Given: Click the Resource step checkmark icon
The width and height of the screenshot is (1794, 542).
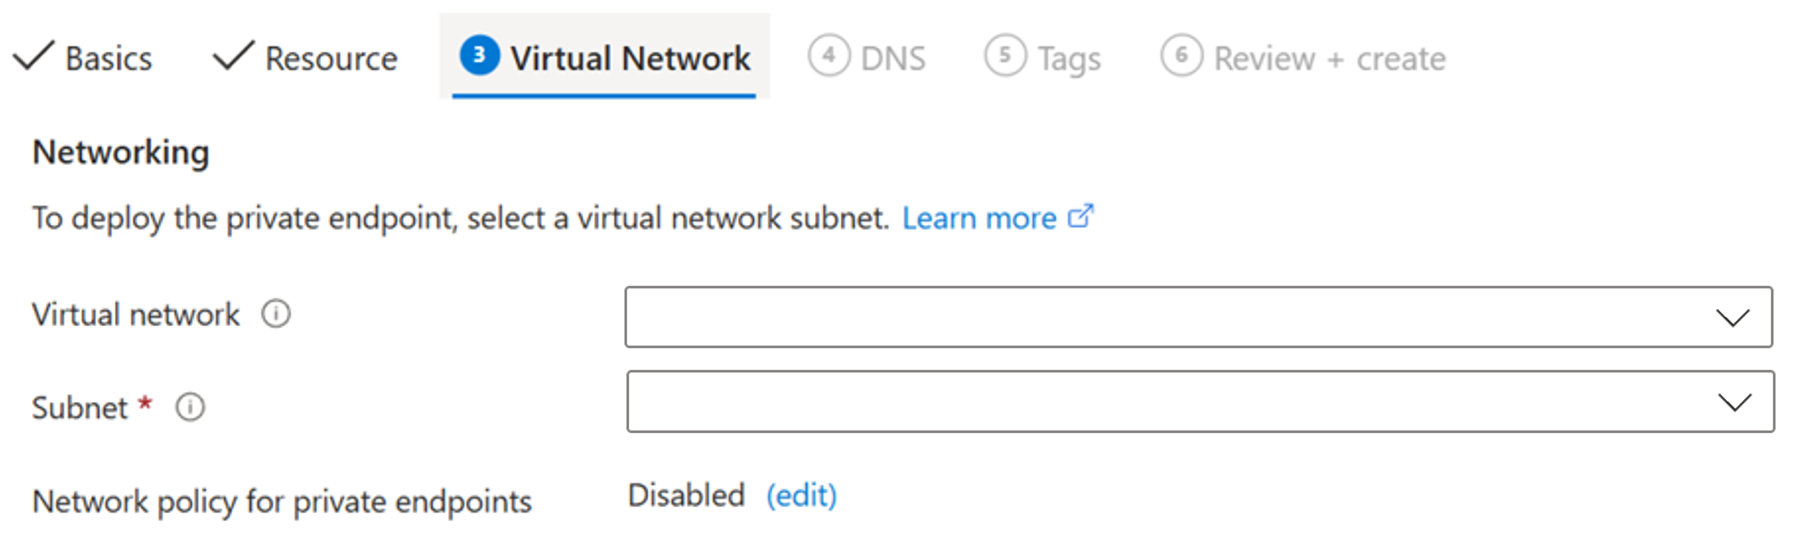Looking at the screenshot, I should pos(233,55).
